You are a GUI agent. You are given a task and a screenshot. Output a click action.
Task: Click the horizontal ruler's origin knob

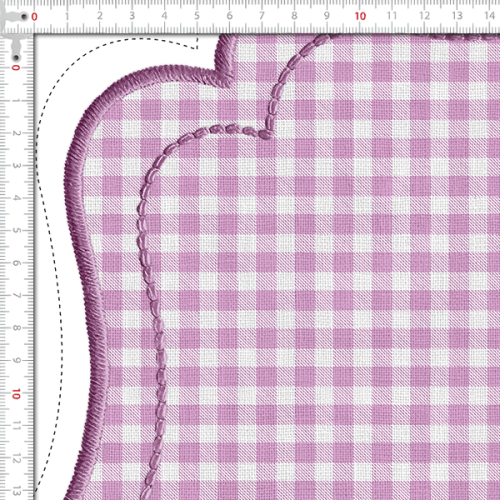pyautogui.click(x=24, y=16)
